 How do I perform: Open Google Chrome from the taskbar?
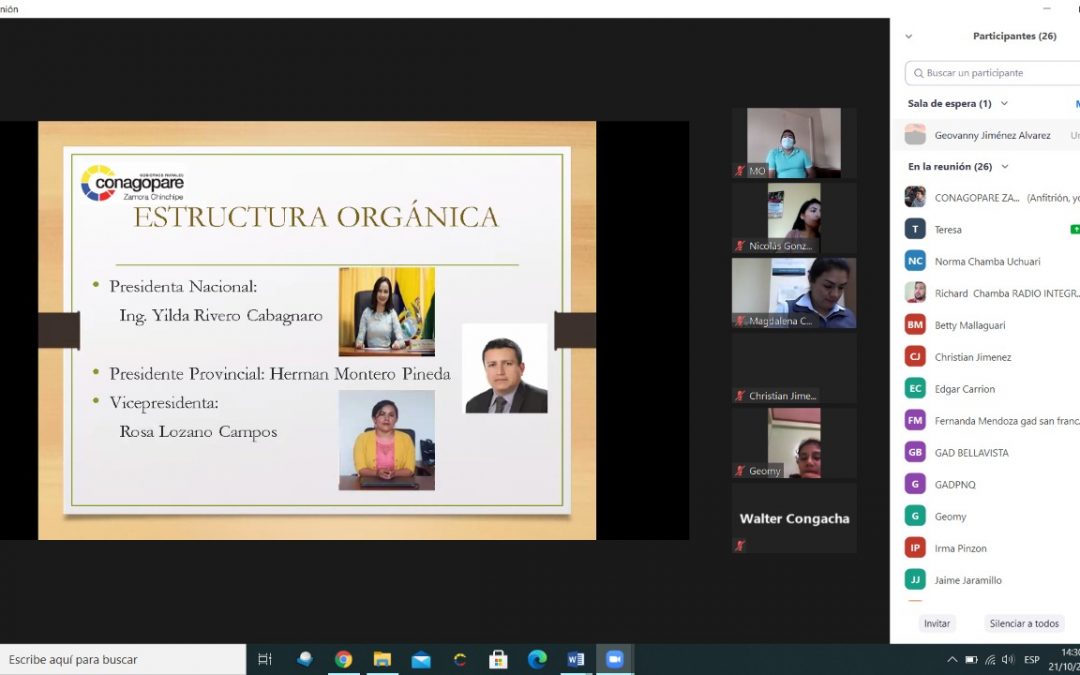pyautogui.click(x=344, y=659)
